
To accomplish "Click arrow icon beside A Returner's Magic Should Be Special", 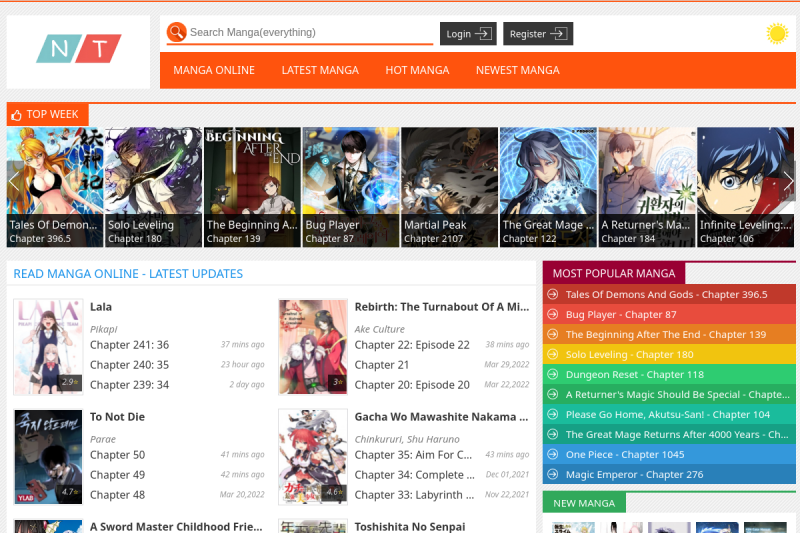I will pos(553,394).
